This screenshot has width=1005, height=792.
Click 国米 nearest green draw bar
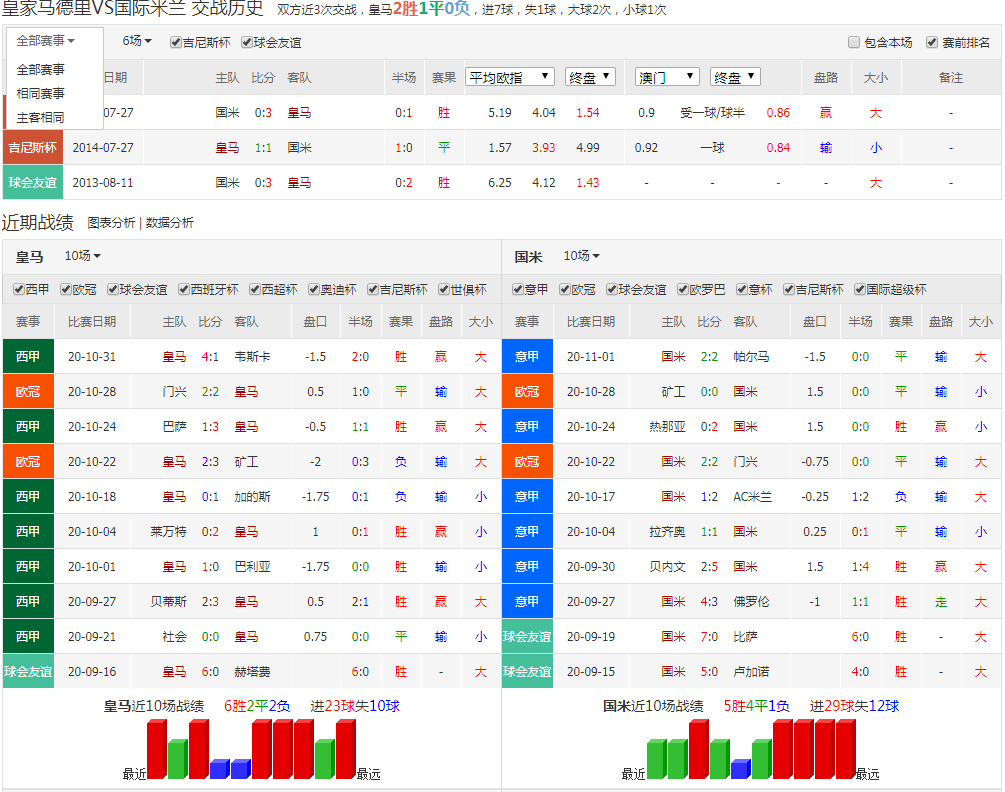pos(656,759)
